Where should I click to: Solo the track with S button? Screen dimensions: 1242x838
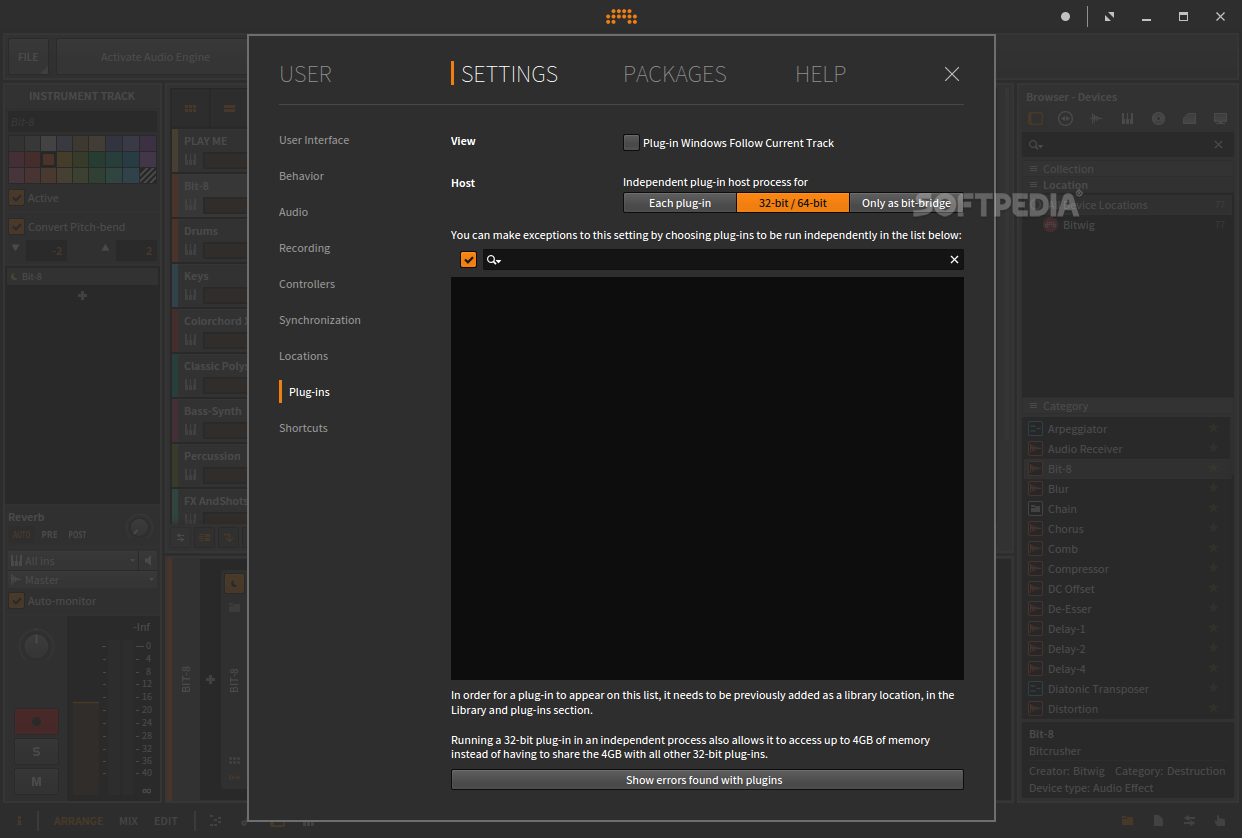(x=36, y=751)
